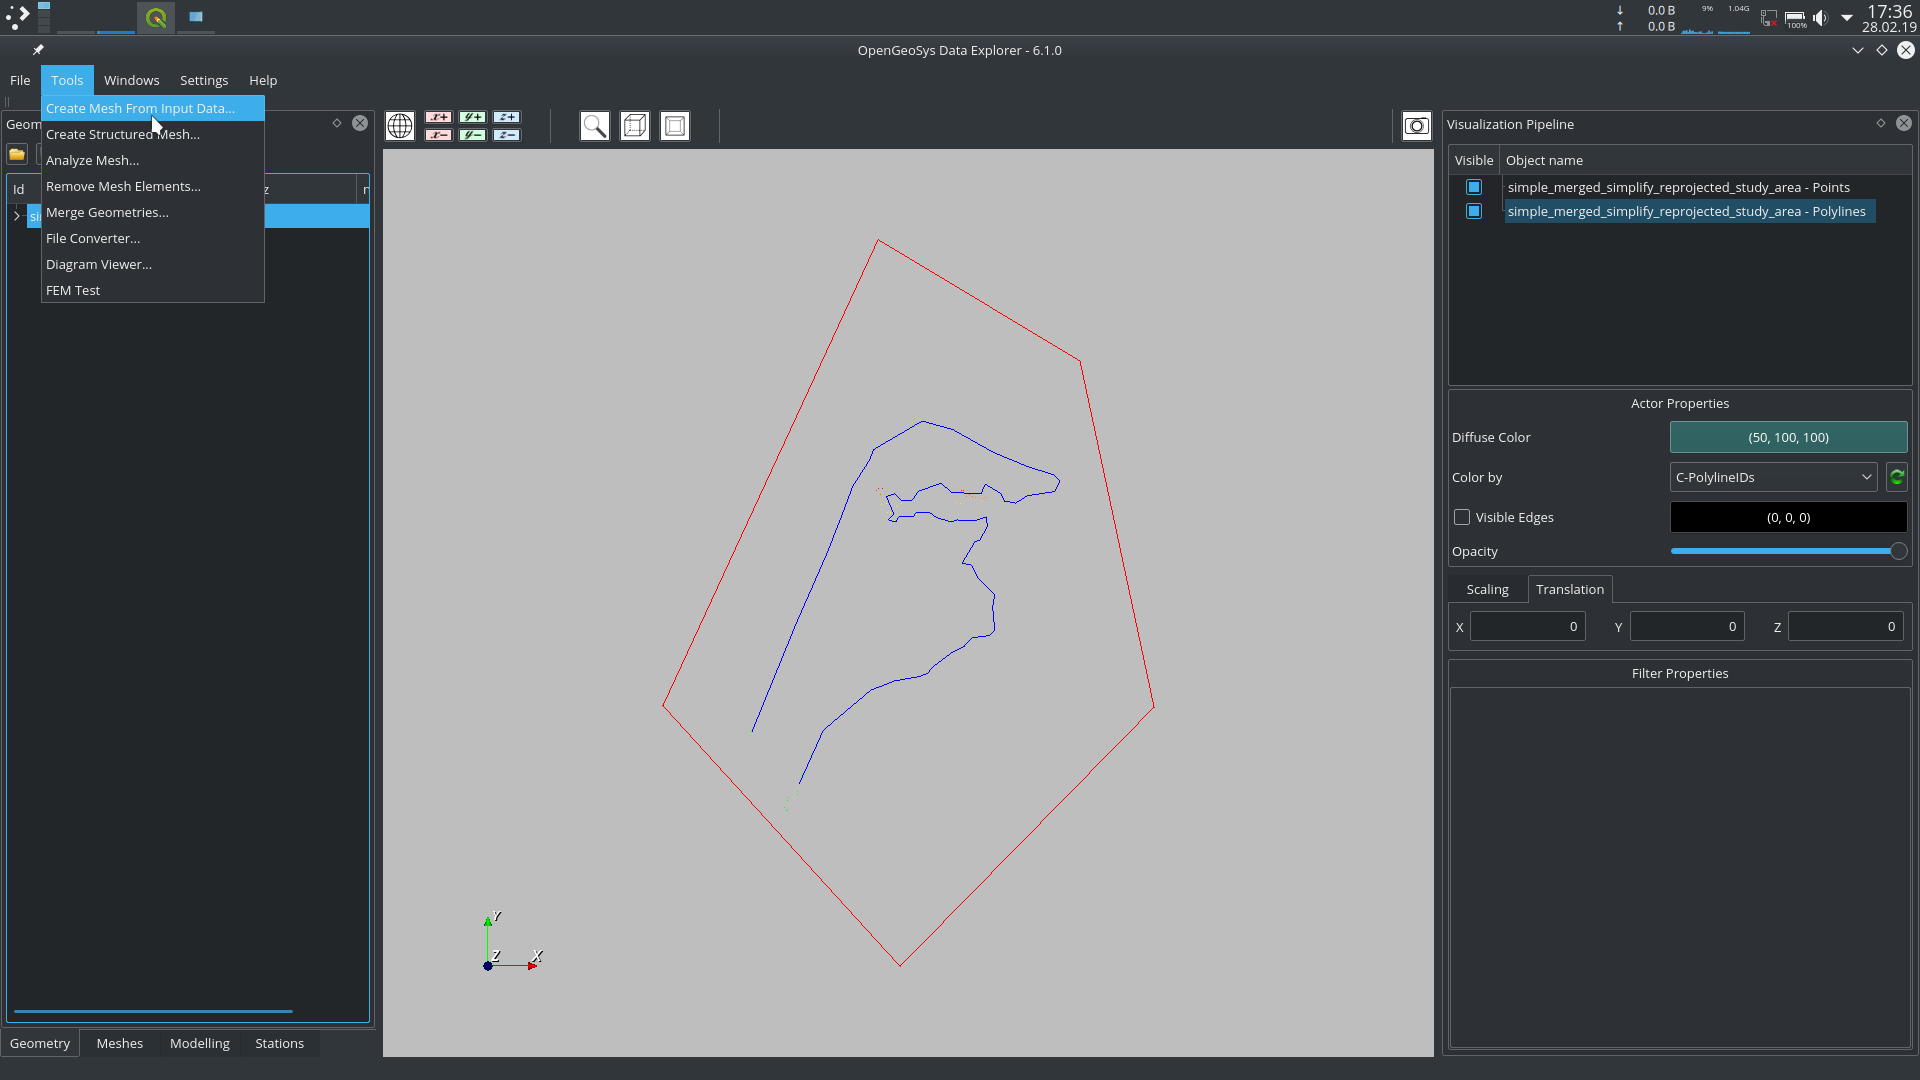Viewport: 1920px width, 1080px height.
Task: Select the globe view icon
Action: coord(400,126)
